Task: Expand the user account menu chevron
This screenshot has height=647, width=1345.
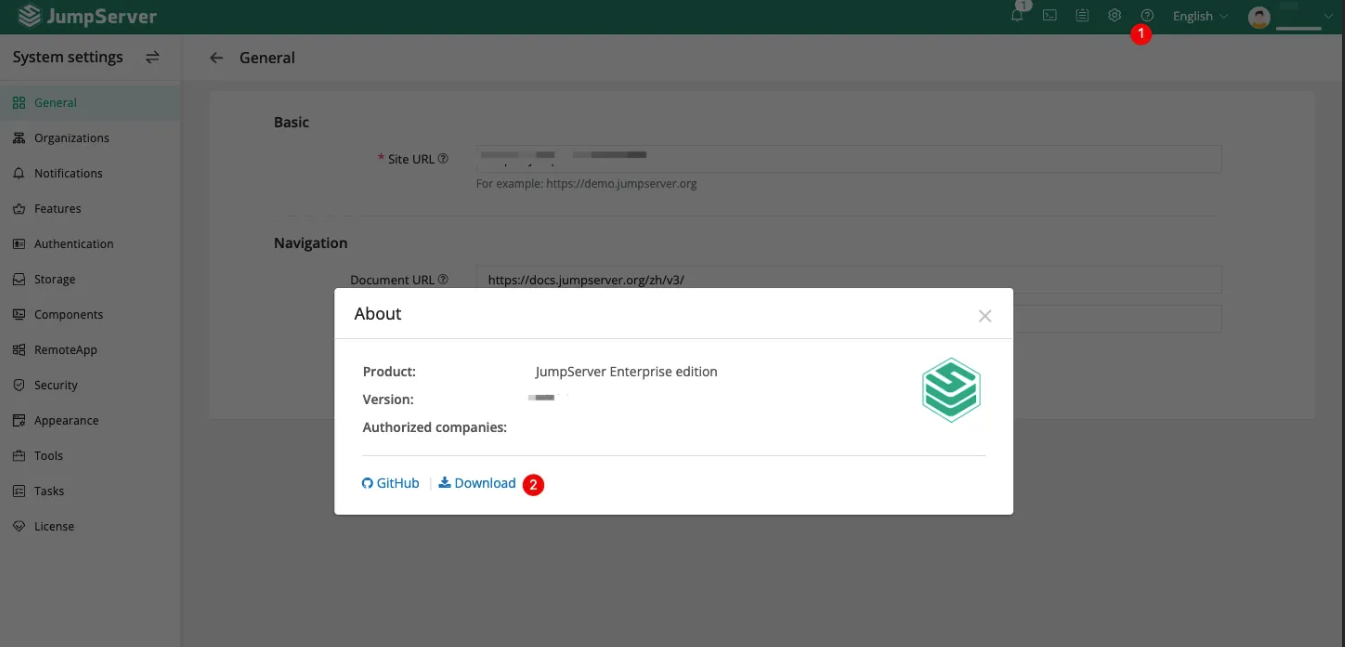Action: click(x=1328, y=16)
